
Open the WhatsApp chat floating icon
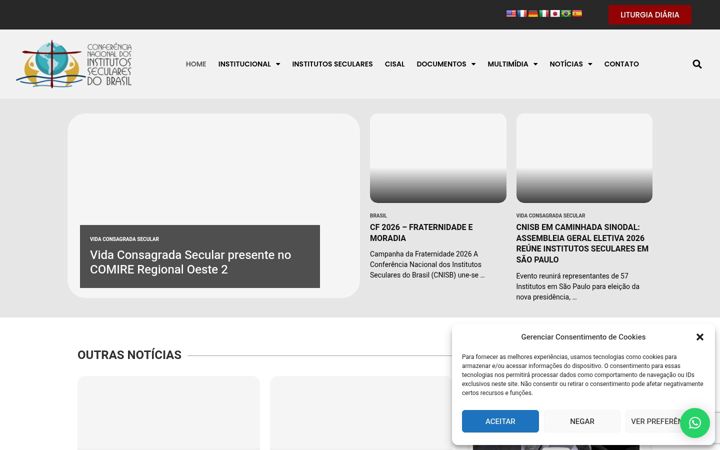[x=695, y=423]
